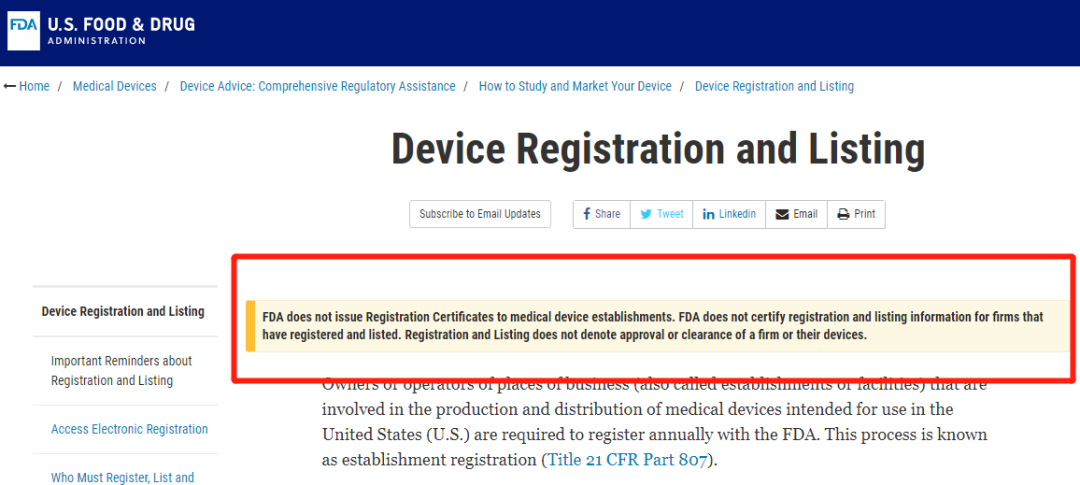Viewport: 1080px width, 485px height.
Task: Click the yellow FDA notice banner text
Action: (652, 325)
